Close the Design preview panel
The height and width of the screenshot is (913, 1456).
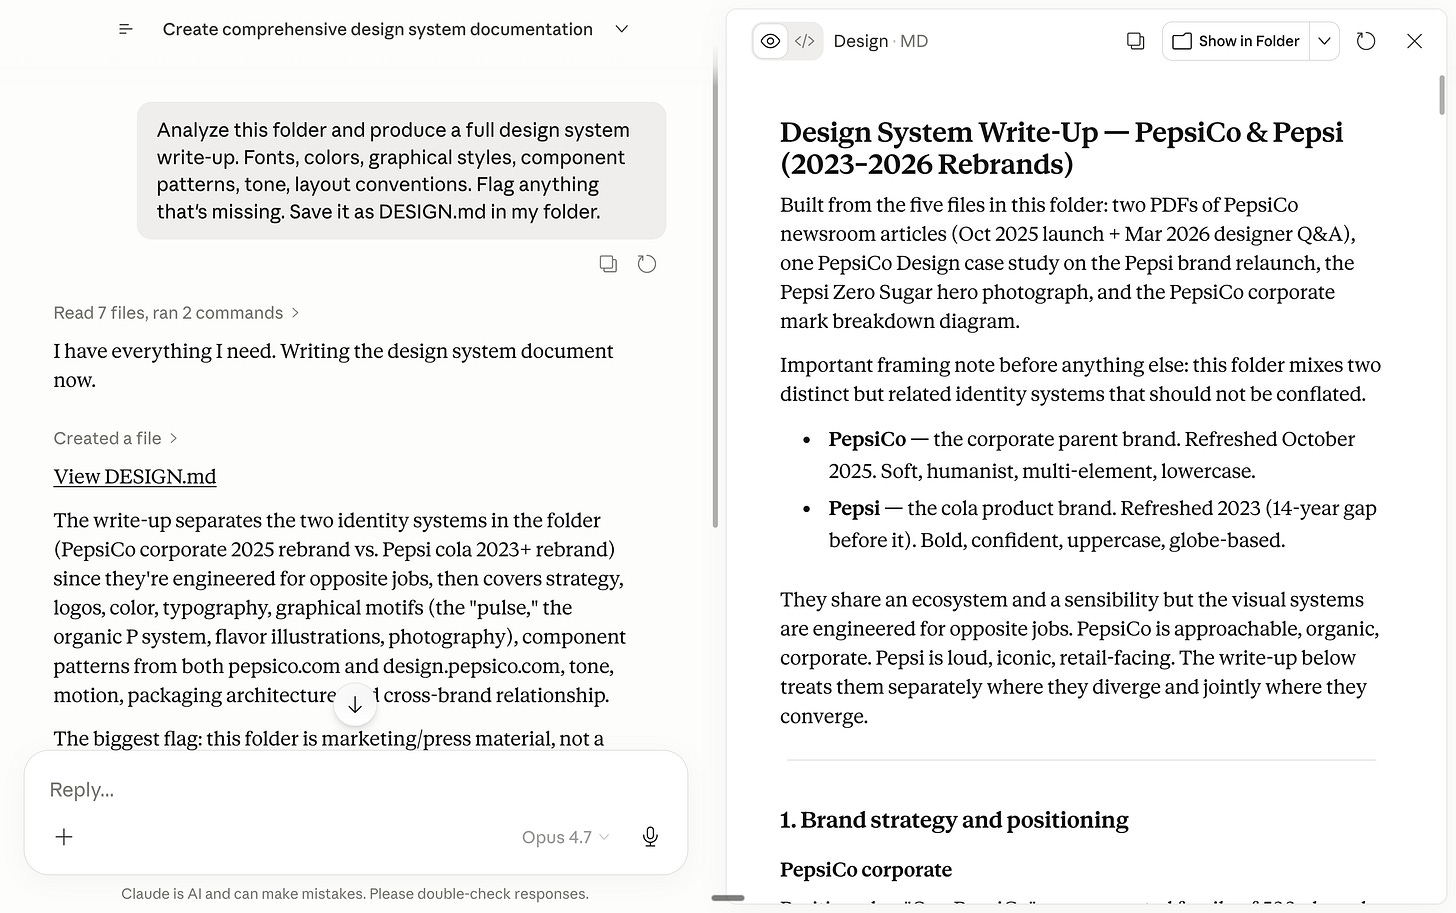[1414, 41]
